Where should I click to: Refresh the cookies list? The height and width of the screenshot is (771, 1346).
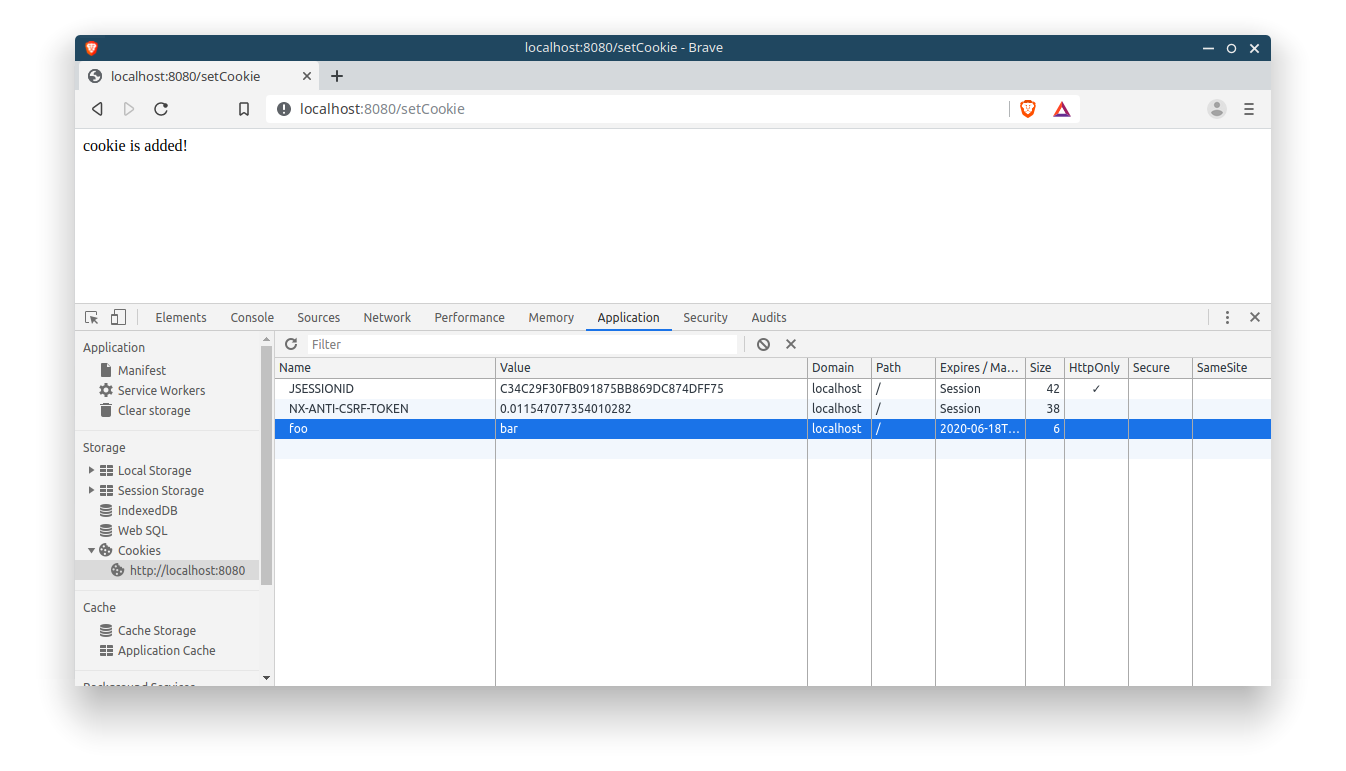[x=291, y=344]
